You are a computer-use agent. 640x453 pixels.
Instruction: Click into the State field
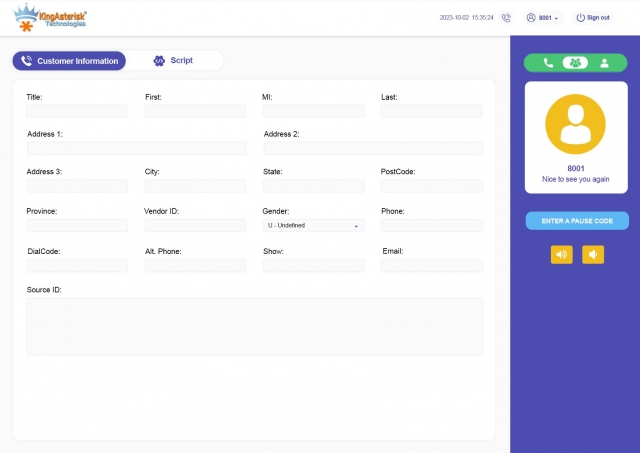(x=313, y=186)
